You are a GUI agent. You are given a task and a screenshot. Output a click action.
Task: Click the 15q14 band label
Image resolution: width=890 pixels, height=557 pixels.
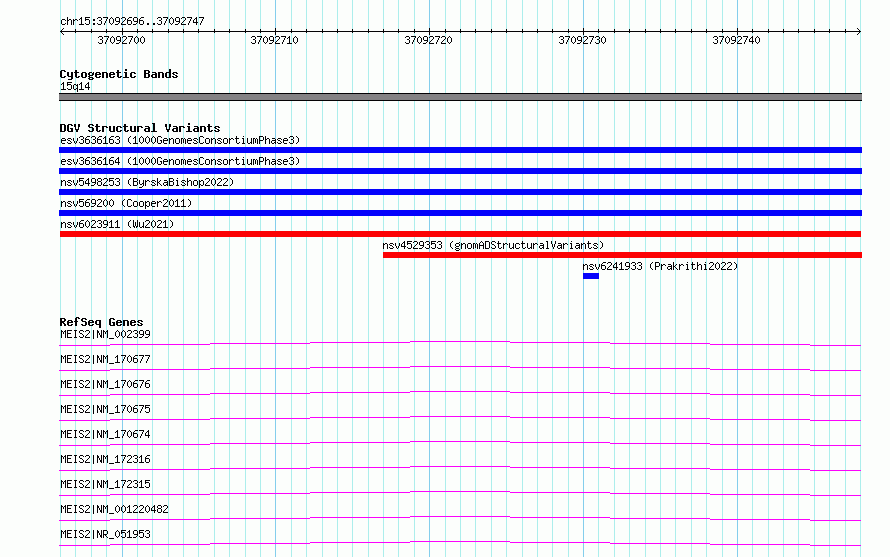(75, 86)
